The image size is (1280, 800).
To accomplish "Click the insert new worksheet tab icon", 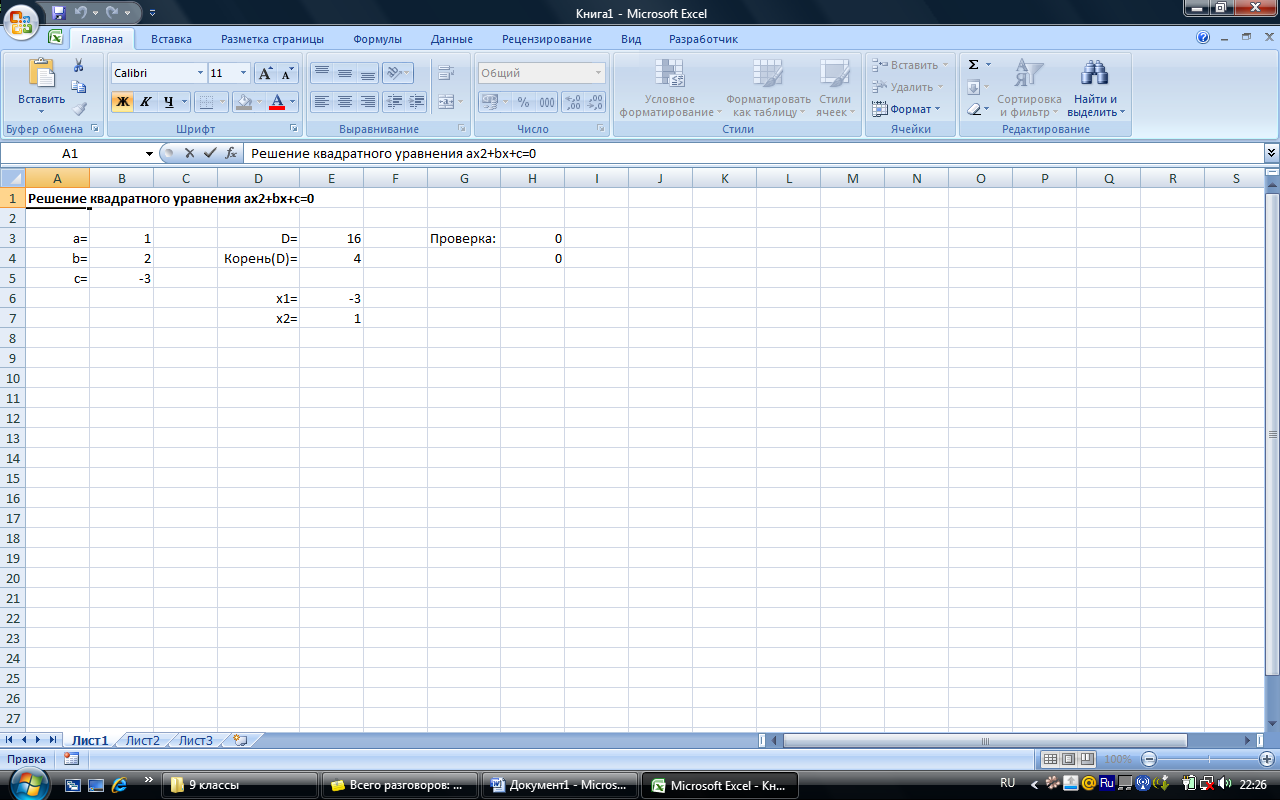I will [x=239, y=740].
